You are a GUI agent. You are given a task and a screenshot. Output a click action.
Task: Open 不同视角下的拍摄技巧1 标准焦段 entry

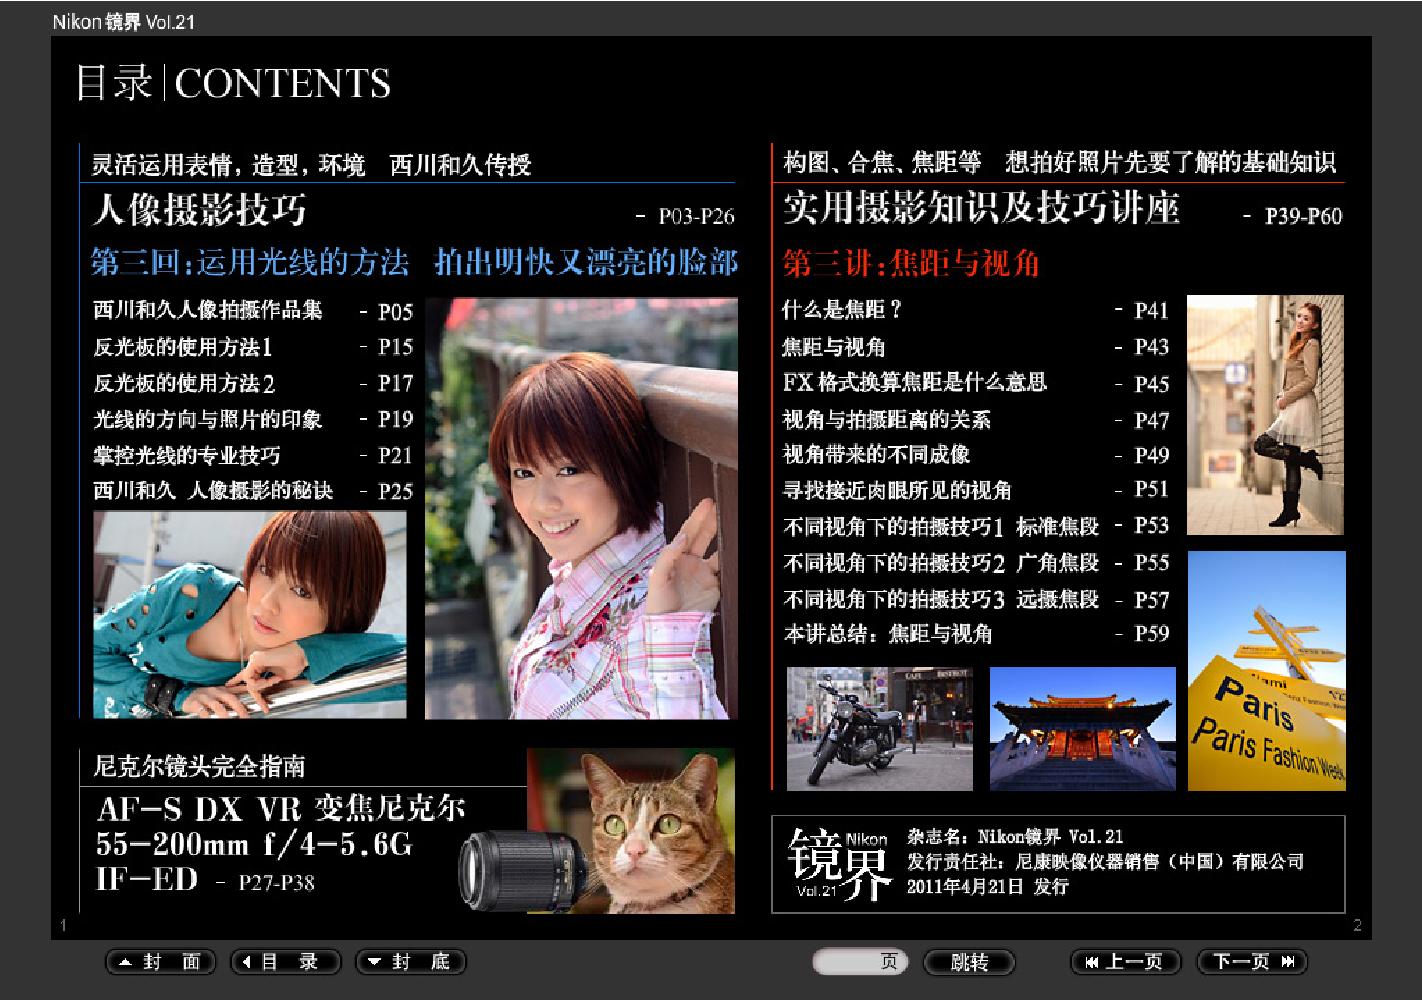coord(975,526)
